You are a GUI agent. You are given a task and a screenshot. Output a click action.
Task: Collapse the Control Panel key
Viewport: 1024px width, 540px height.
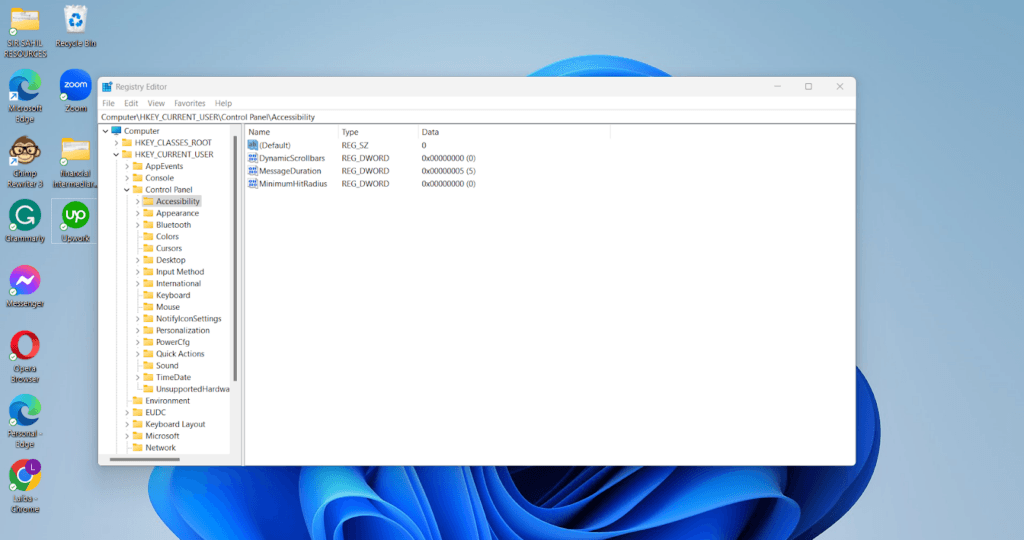[127, 189]
